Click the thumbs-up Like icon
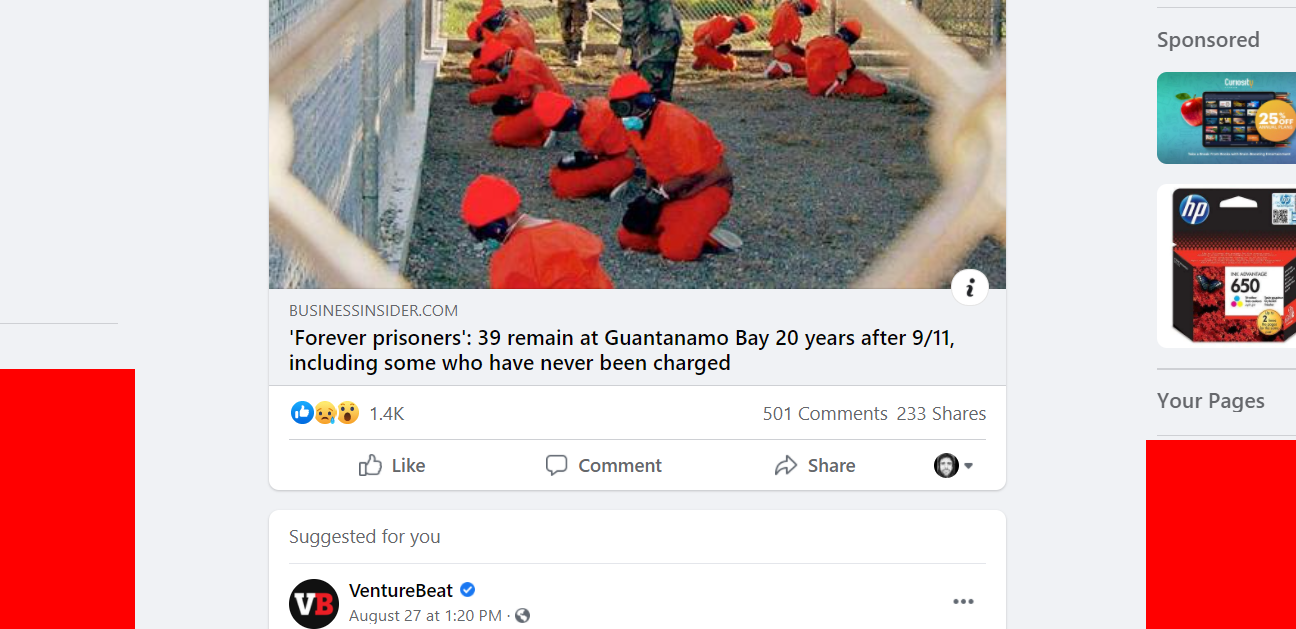Viewport: 1296px width, 629px height. click(x=370, y=465)
